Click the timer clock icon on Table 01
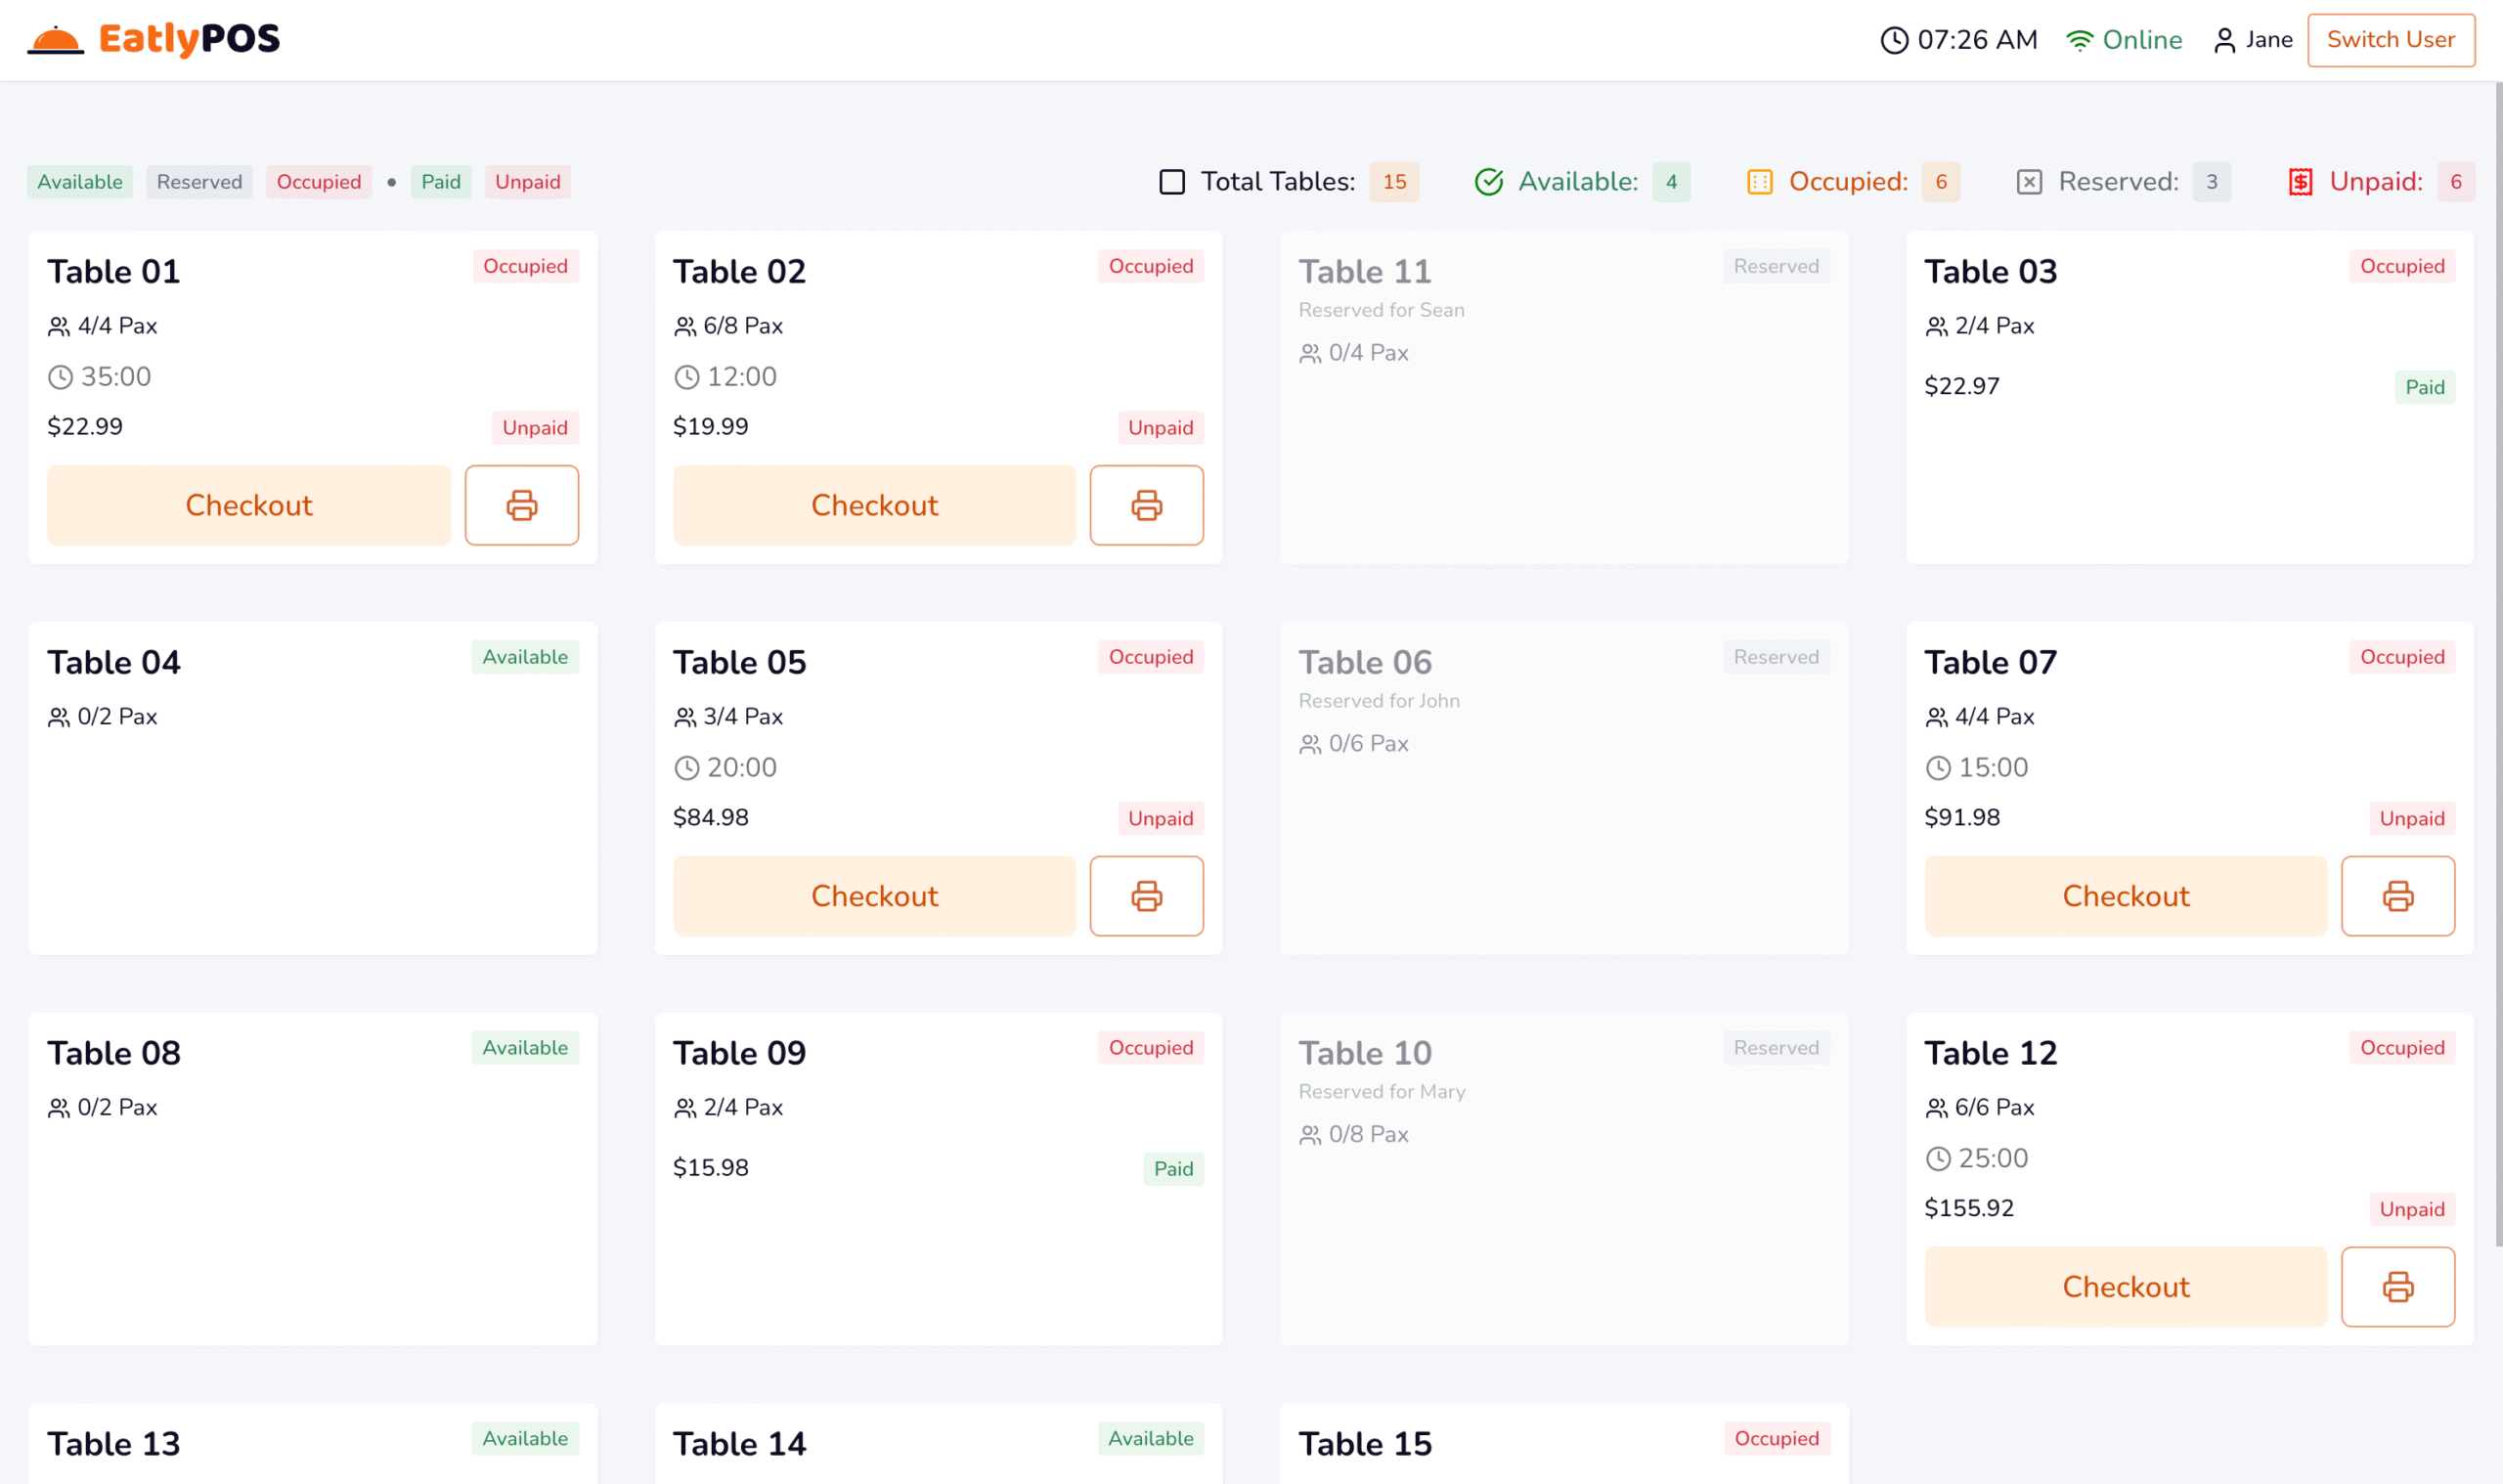The height and width of the screenshot is (1484, 2503). (x=60, y=377)
